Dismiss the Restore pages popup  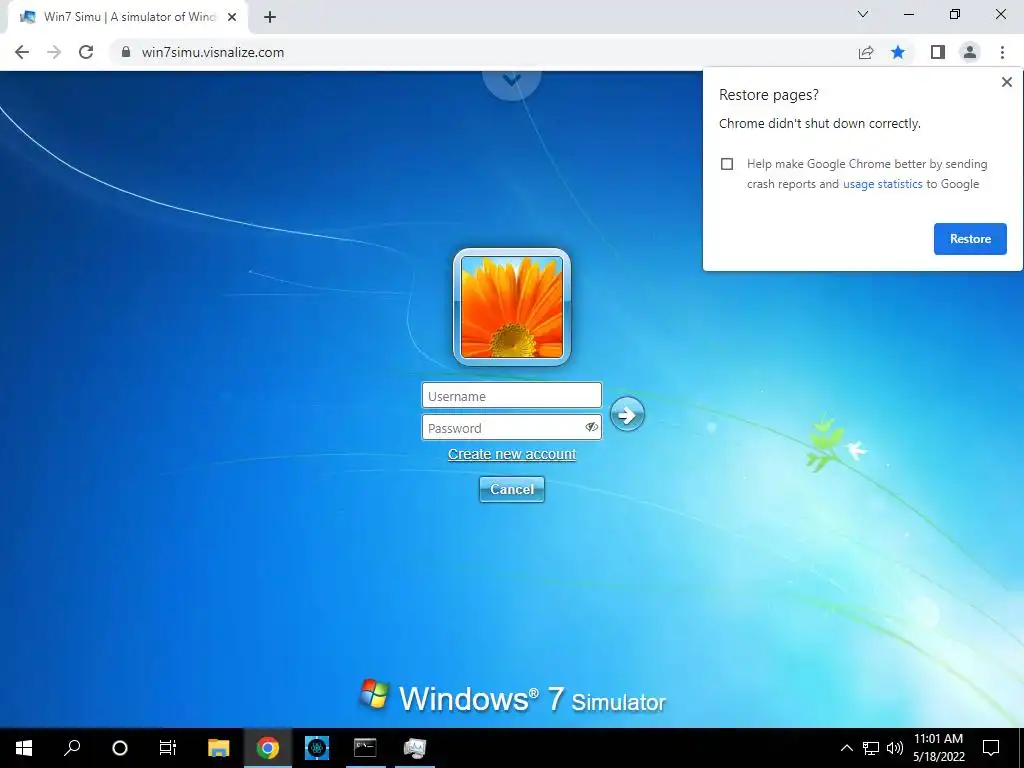click(1006, 82)
